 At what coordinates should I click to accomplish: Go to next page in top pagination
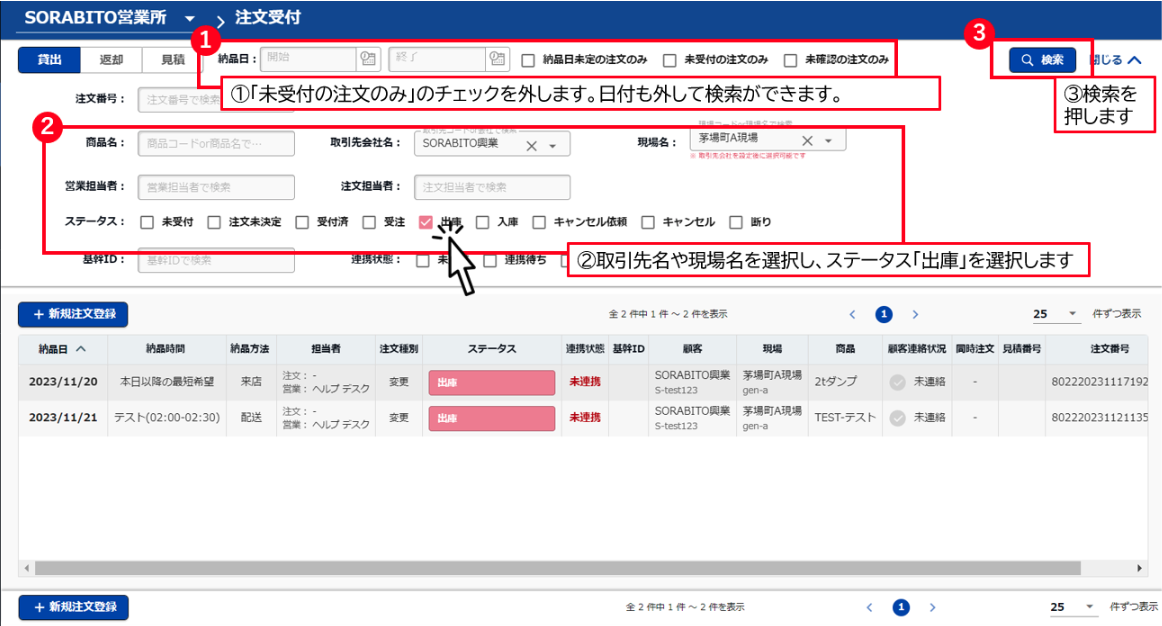click(915, 314)
